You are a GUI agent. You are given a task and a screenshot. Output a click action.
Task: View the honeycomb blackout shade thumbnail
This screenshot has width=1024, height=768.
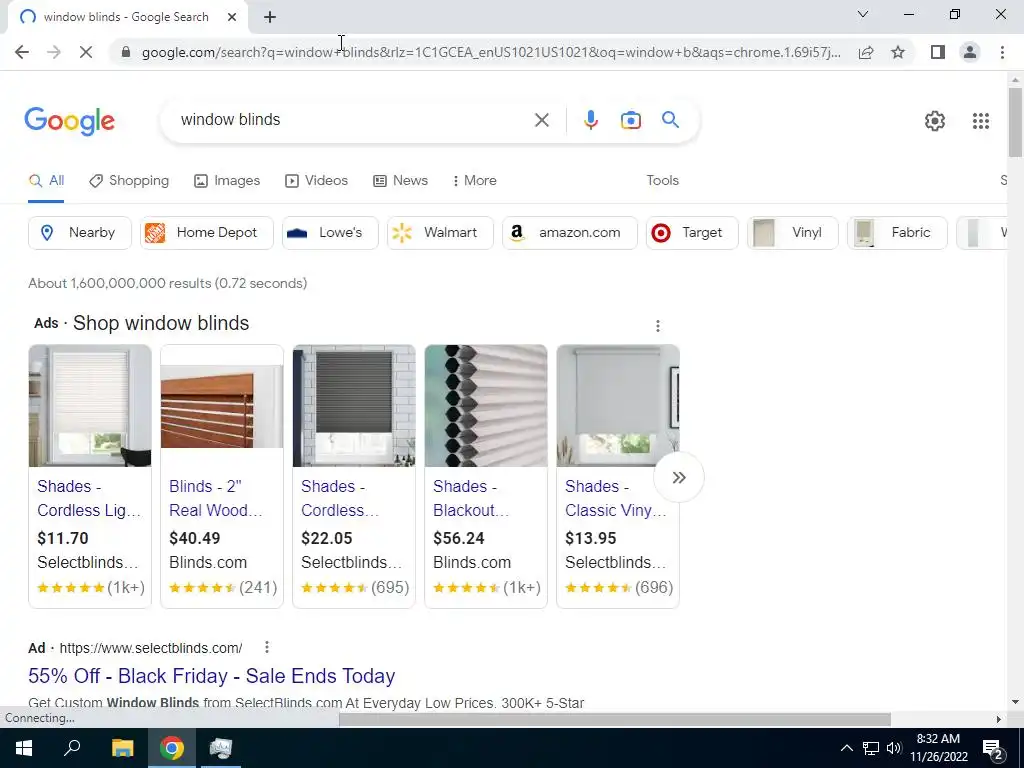tap(486, 406)
